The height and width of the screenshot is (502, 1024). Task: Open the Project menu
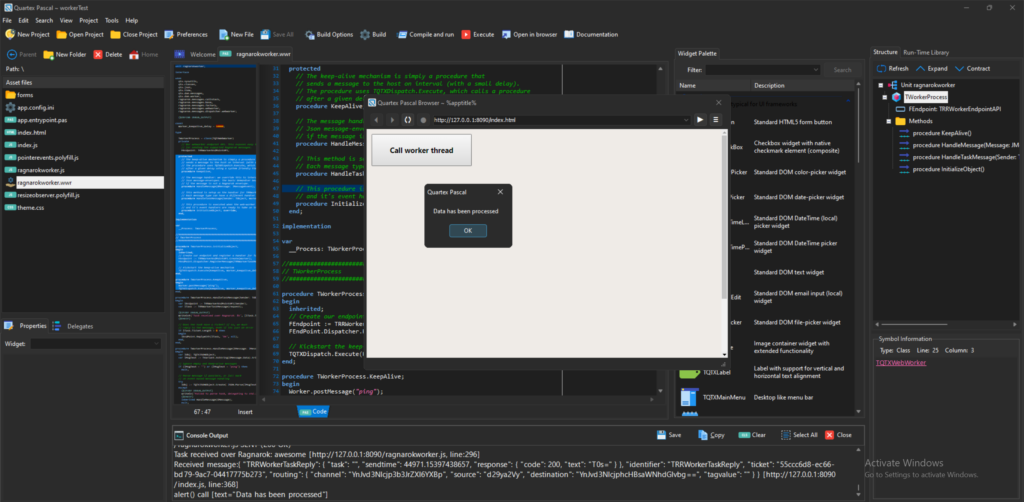pyautogui.click(x=89, y=20)
